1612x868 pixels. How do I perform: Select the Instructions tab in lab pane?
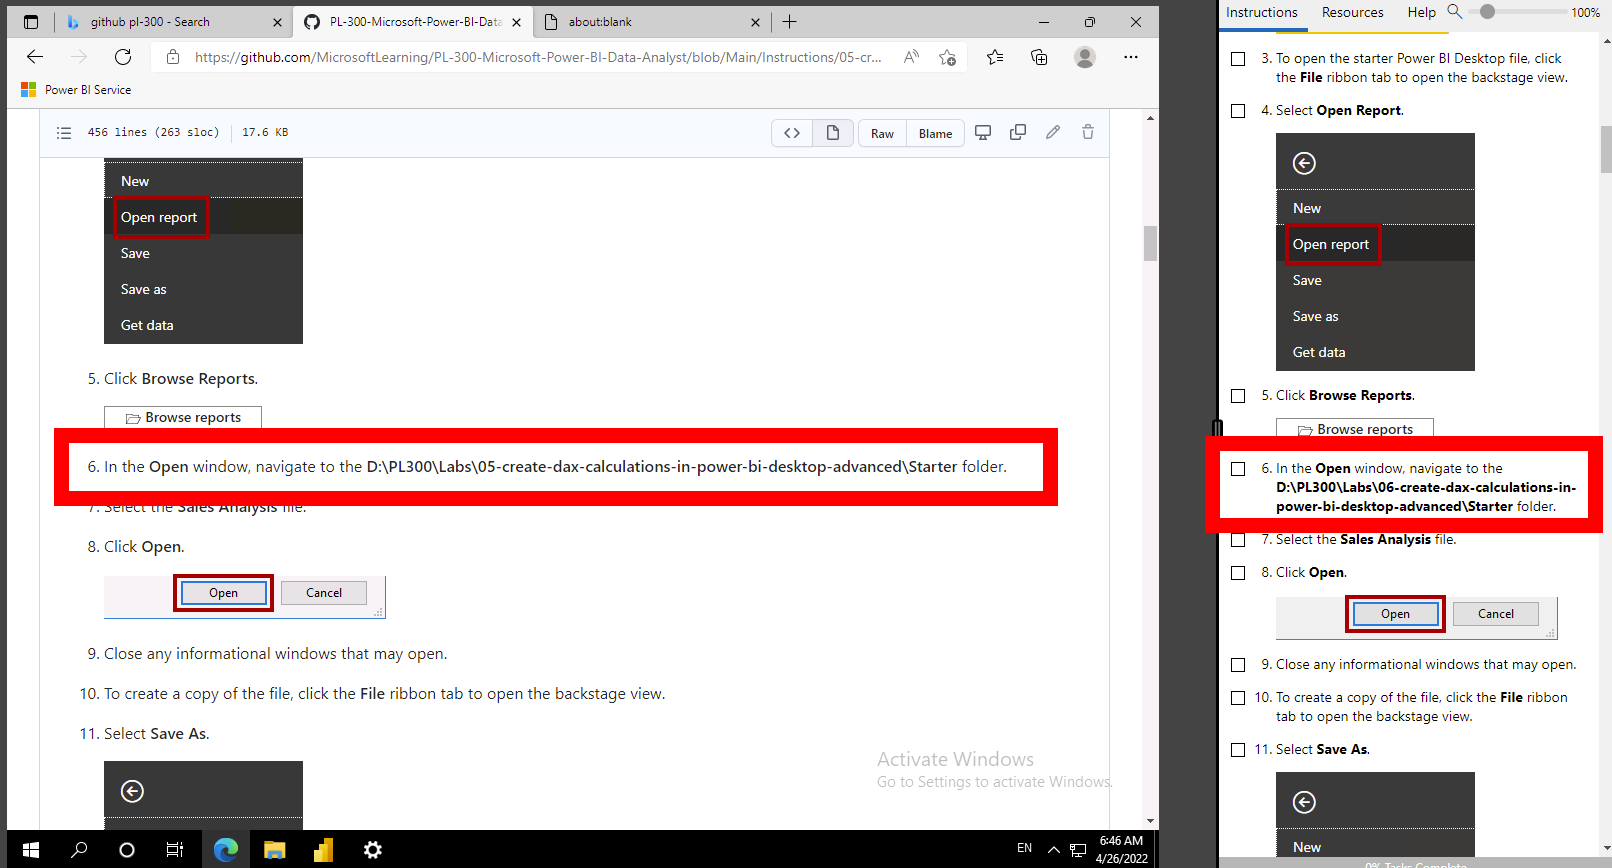tap(1262, 12)
